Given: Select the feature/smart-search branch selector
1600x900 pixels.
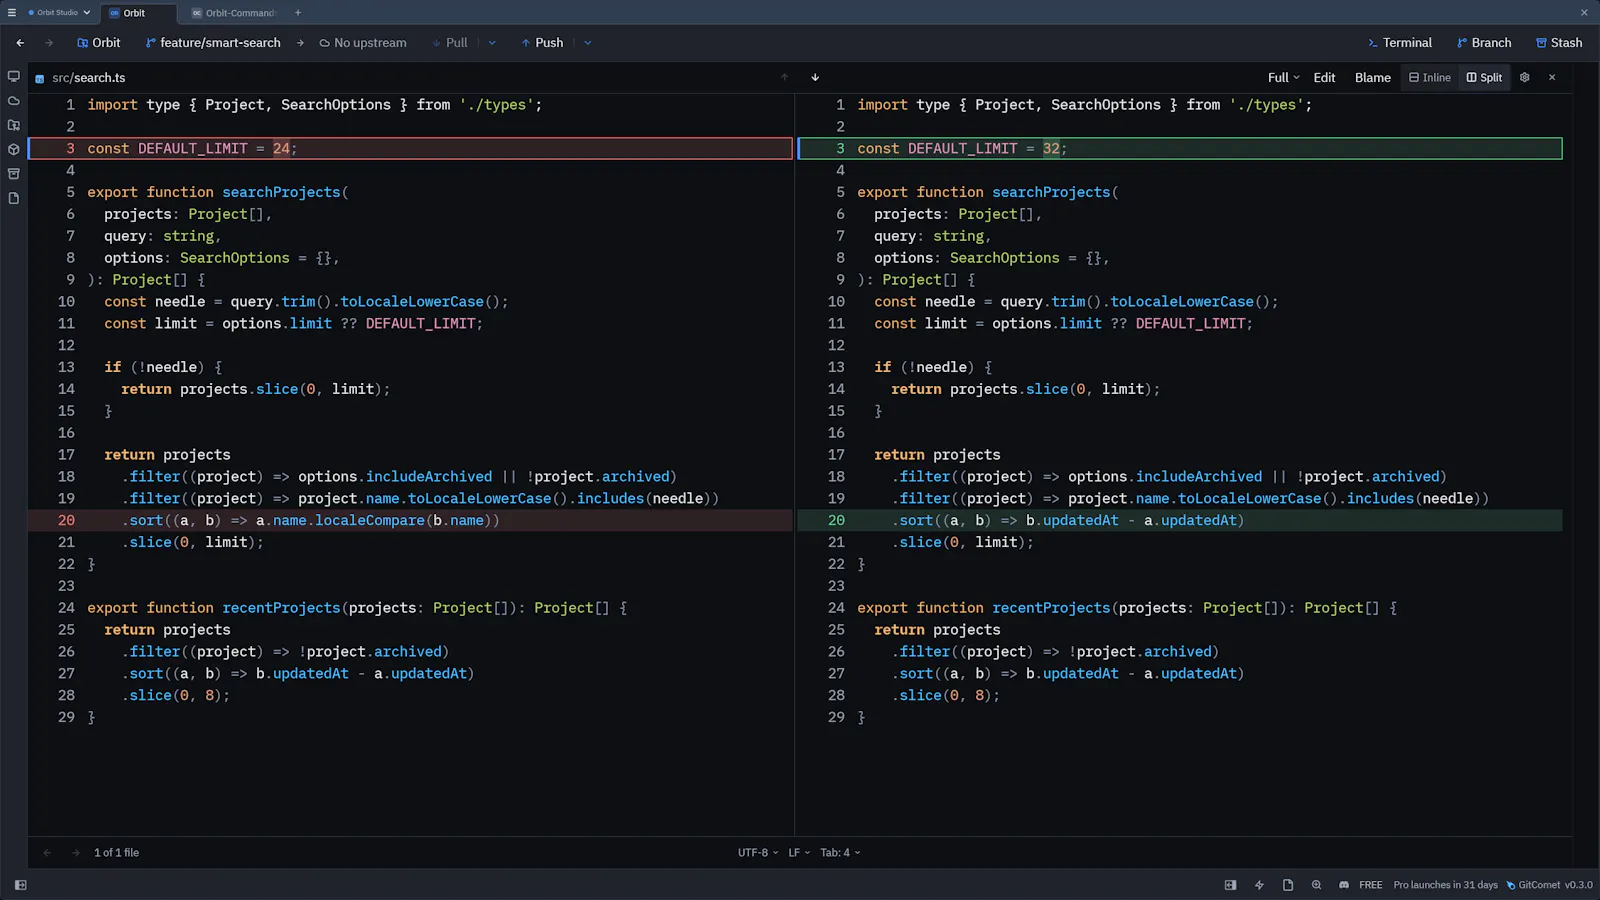Looking at the screenshot, I should 213,43.
